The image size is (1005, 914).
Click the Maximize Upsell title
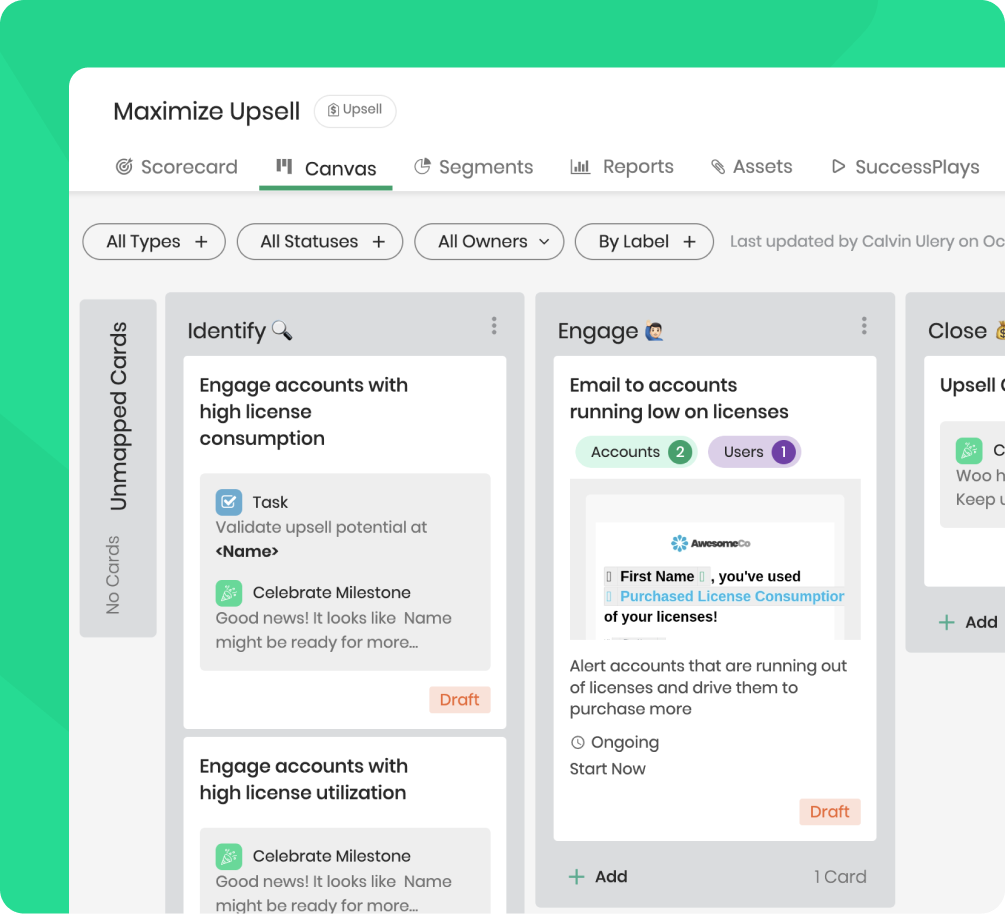(x=206, y=112)
